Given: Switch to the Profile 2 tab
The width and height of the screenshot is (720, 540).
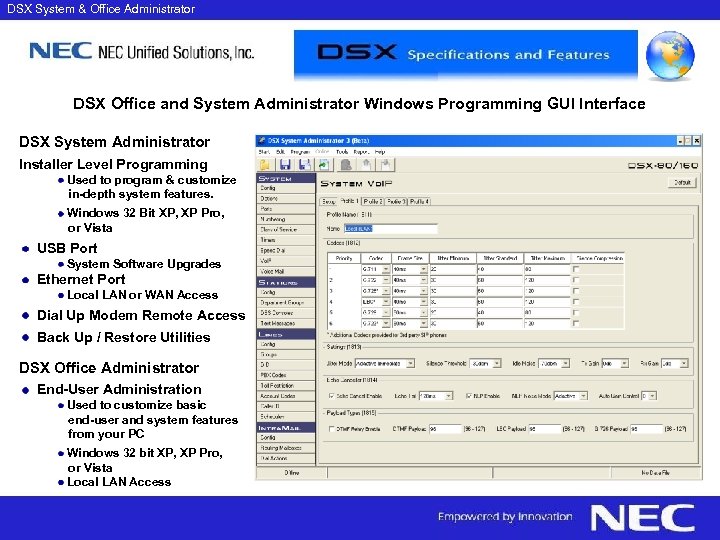Looking at the screenshot, I should click(x=372, y=201).
